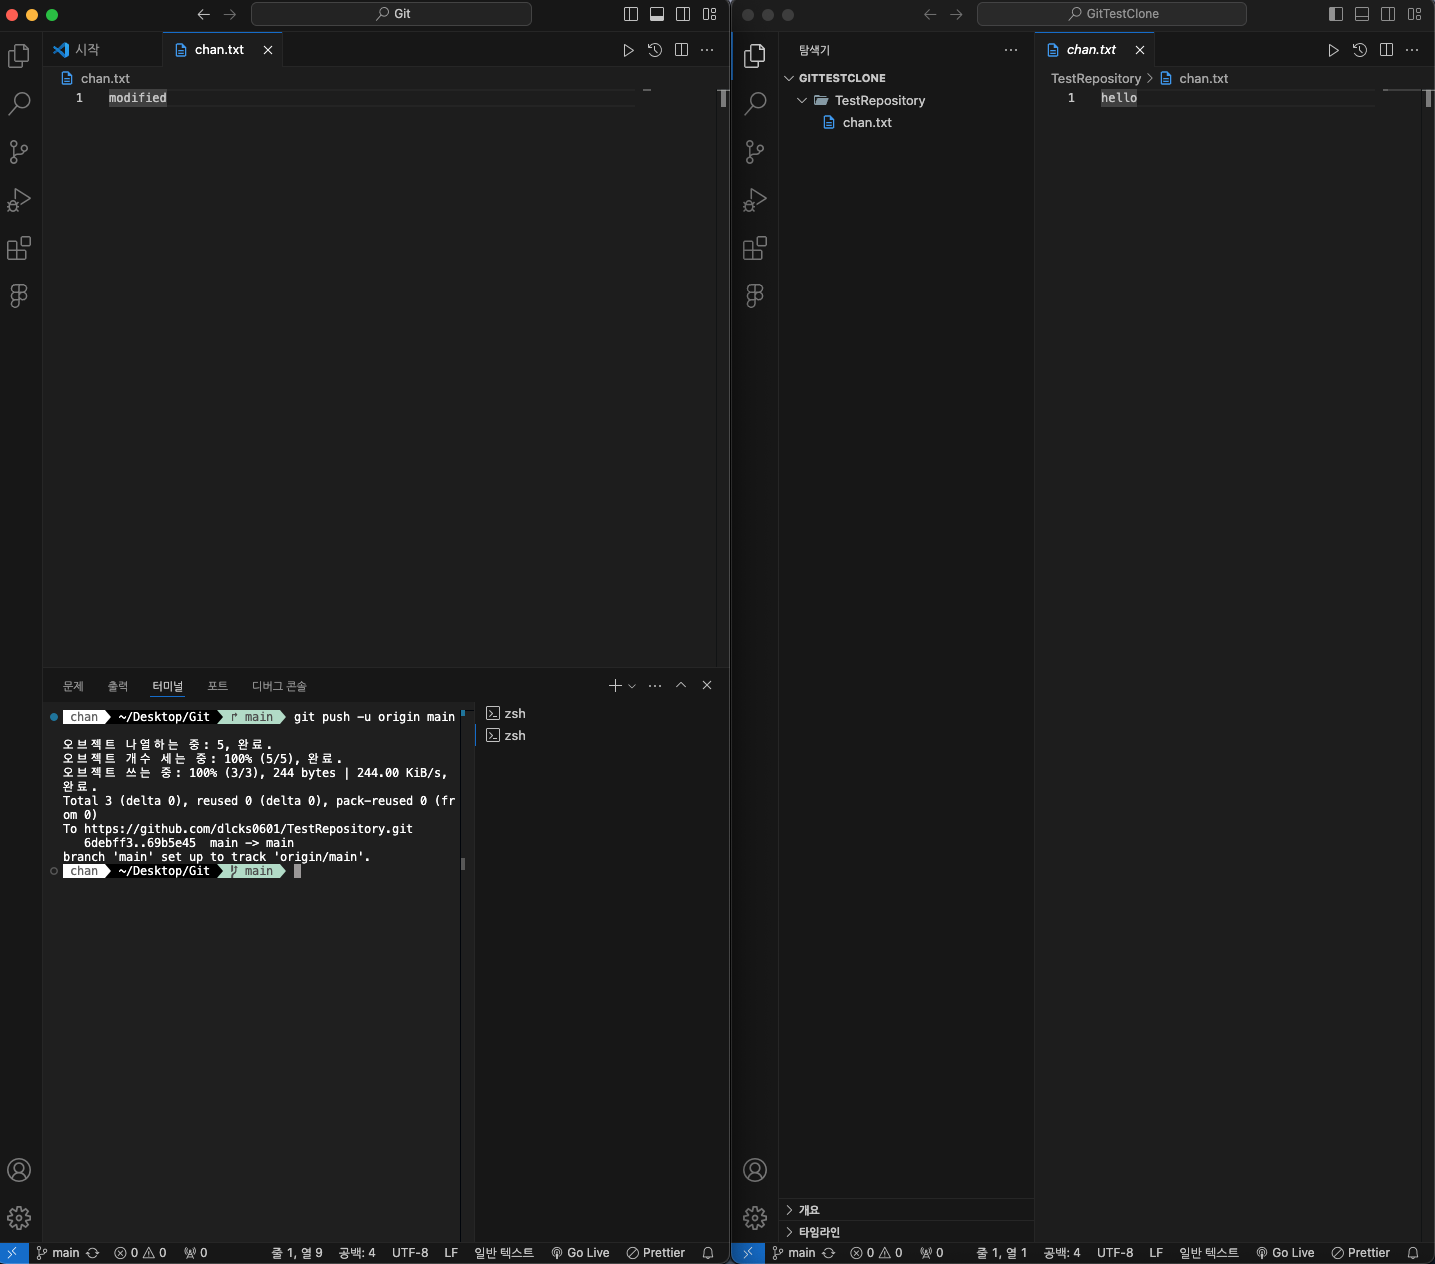The width and height of the screenshot is (1435, 1264).
Task: Maximize terminal panel with up chevron
Action: click(x=681, y=685)
